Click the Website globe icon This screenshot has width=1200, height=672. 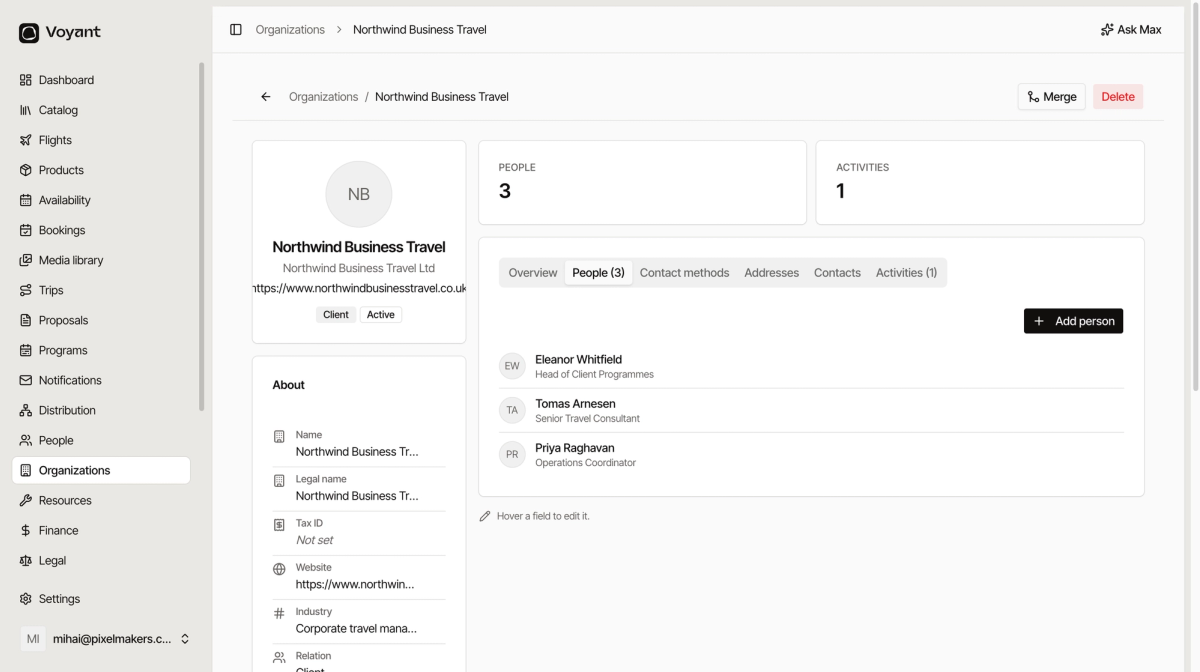tap(279, 569)
